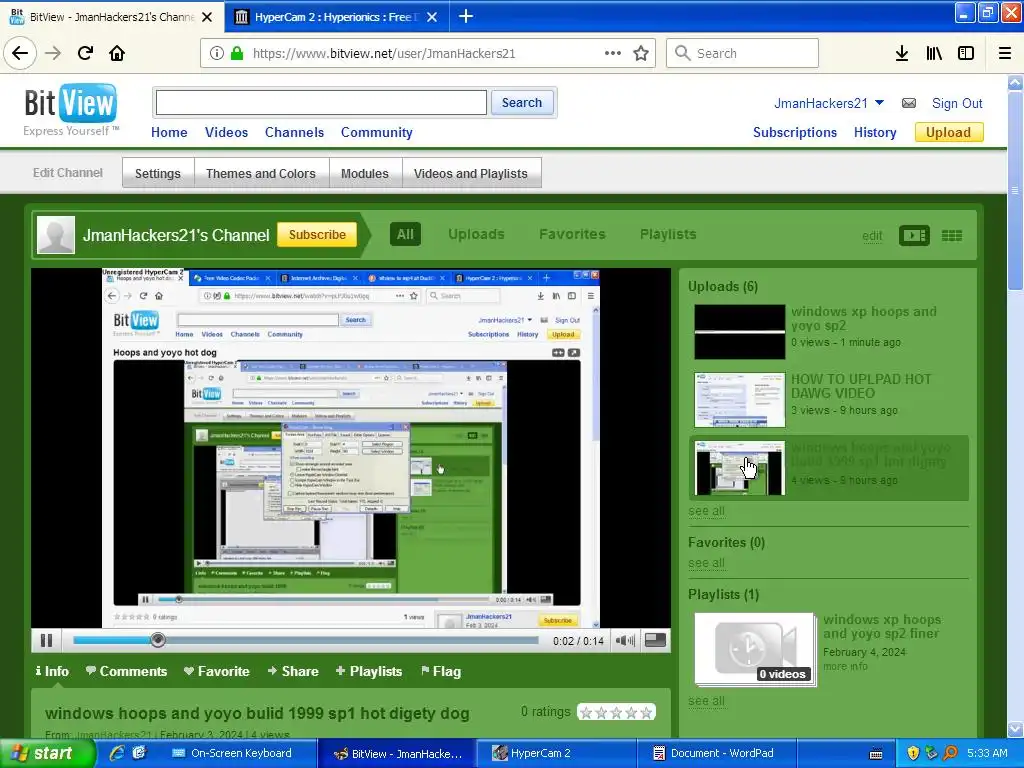Show the channel Playlists filter

point(668,234)
